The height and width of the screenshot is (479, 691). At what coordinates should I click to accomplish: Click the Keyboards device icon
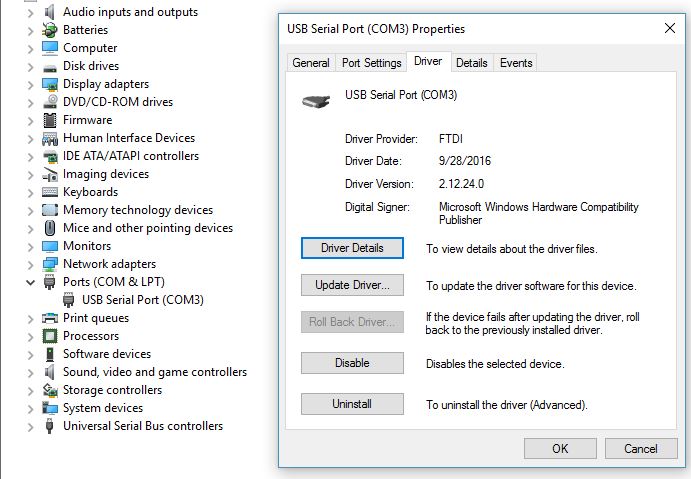[x=50, y=192]
